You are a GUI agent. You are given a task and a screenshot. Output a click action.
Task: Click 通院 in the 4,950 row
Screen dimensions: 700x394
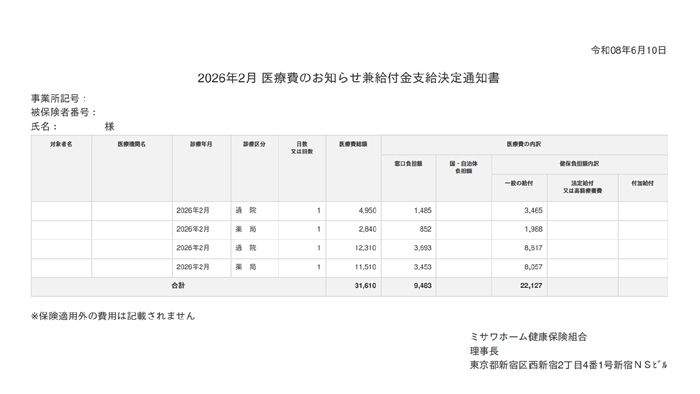pyautogui.click(x=246, y=211)
